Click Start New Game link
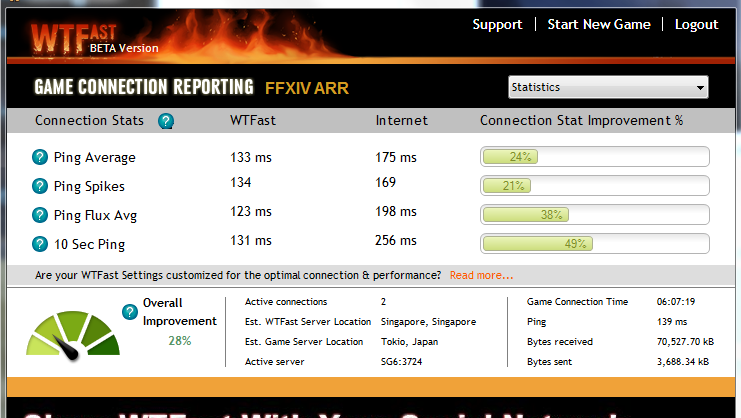 (x=599, y=25)
